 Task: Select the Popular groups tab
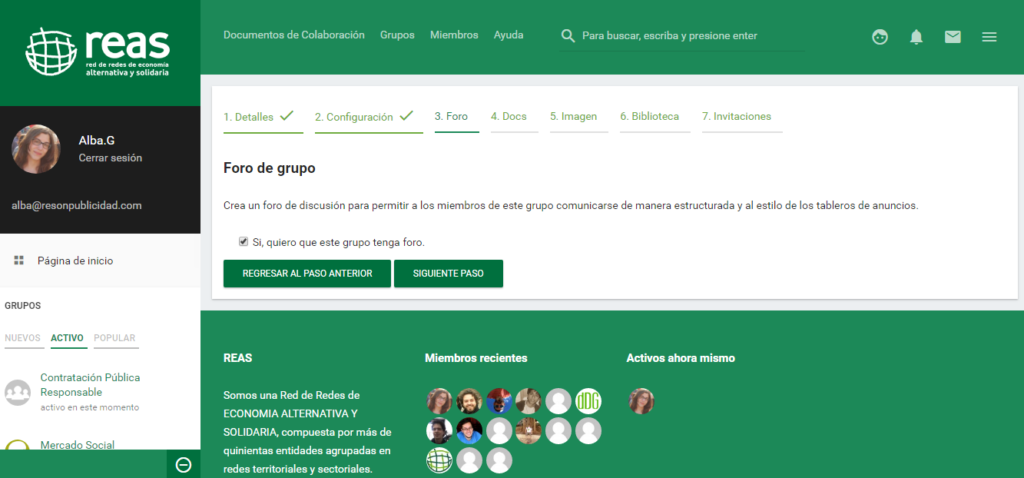click(x=114, y=338)
